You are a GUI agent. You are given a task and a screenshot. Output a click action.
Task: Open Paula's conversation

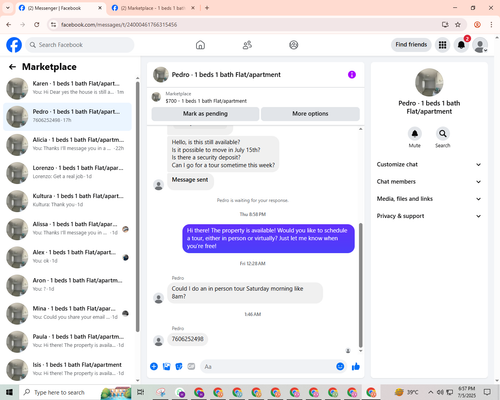[67, 341]
